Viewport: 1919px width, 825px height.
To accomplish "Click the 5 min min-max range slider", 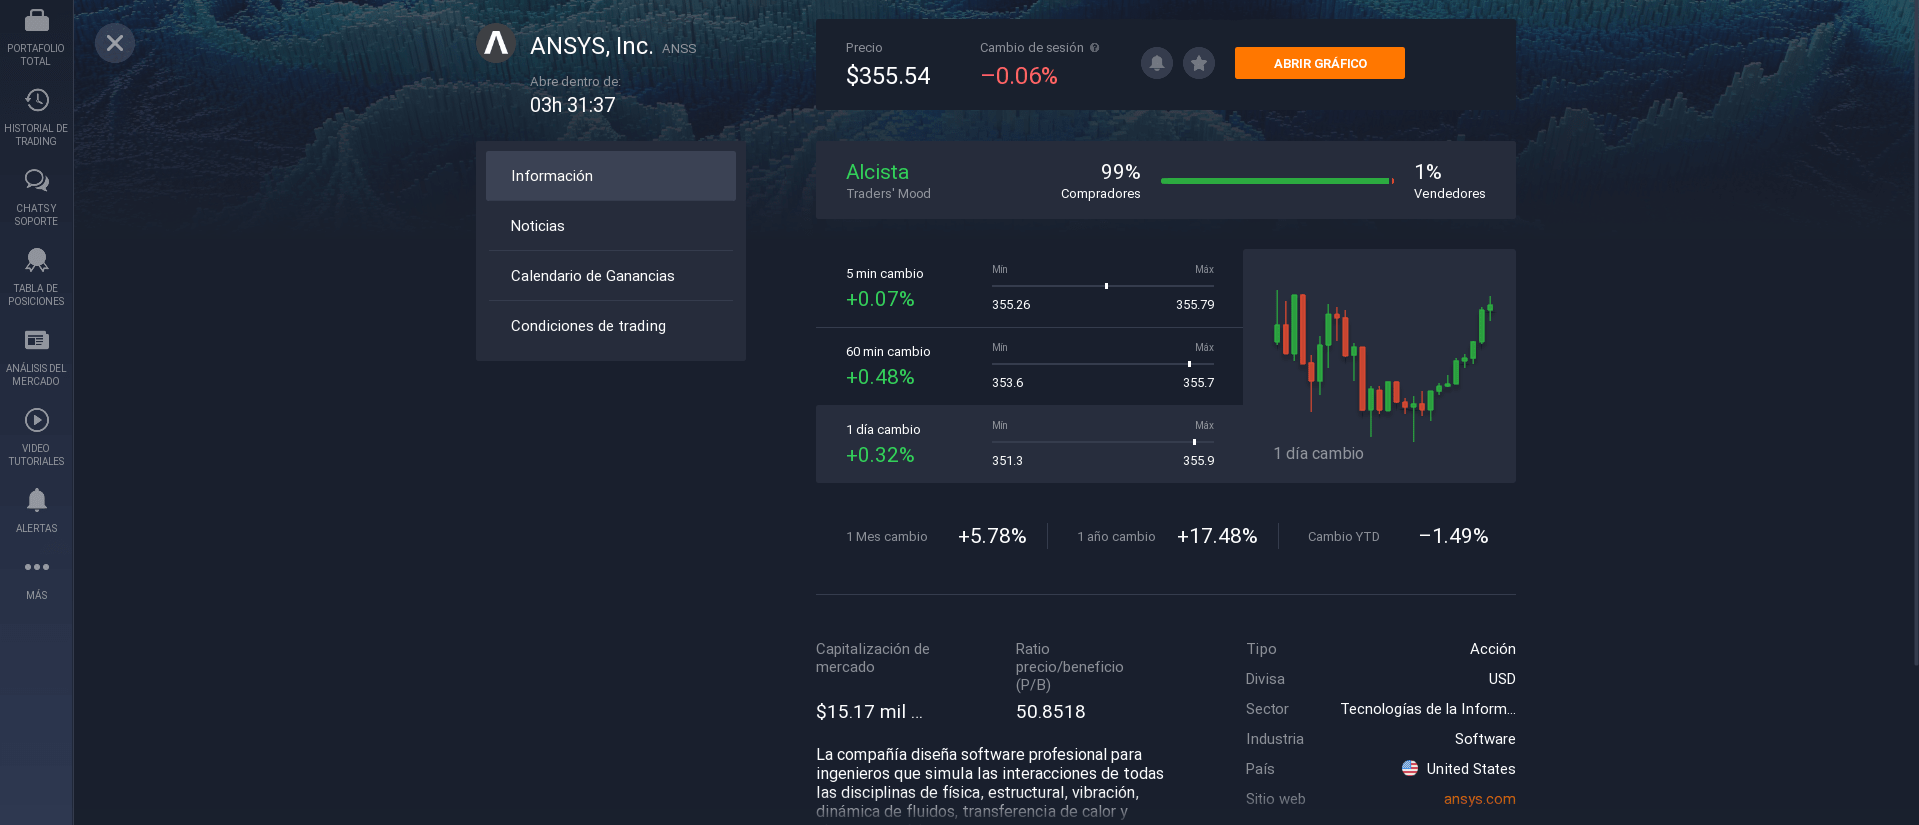I will pos(1103,286).
